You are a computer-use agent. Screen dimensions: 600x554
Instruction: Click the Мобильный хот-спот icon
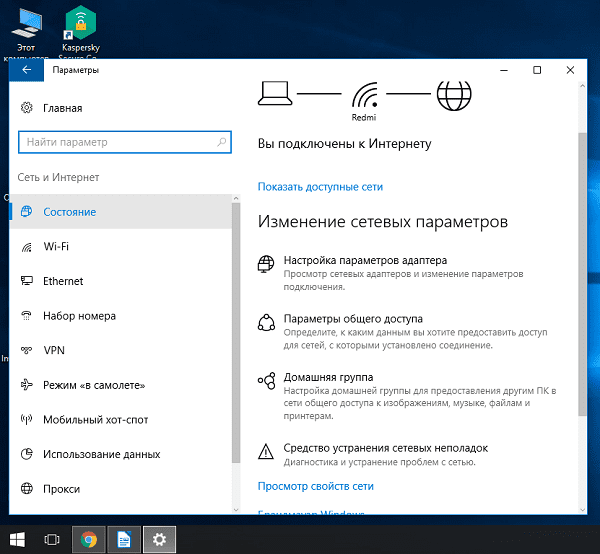tap(25, 420)
